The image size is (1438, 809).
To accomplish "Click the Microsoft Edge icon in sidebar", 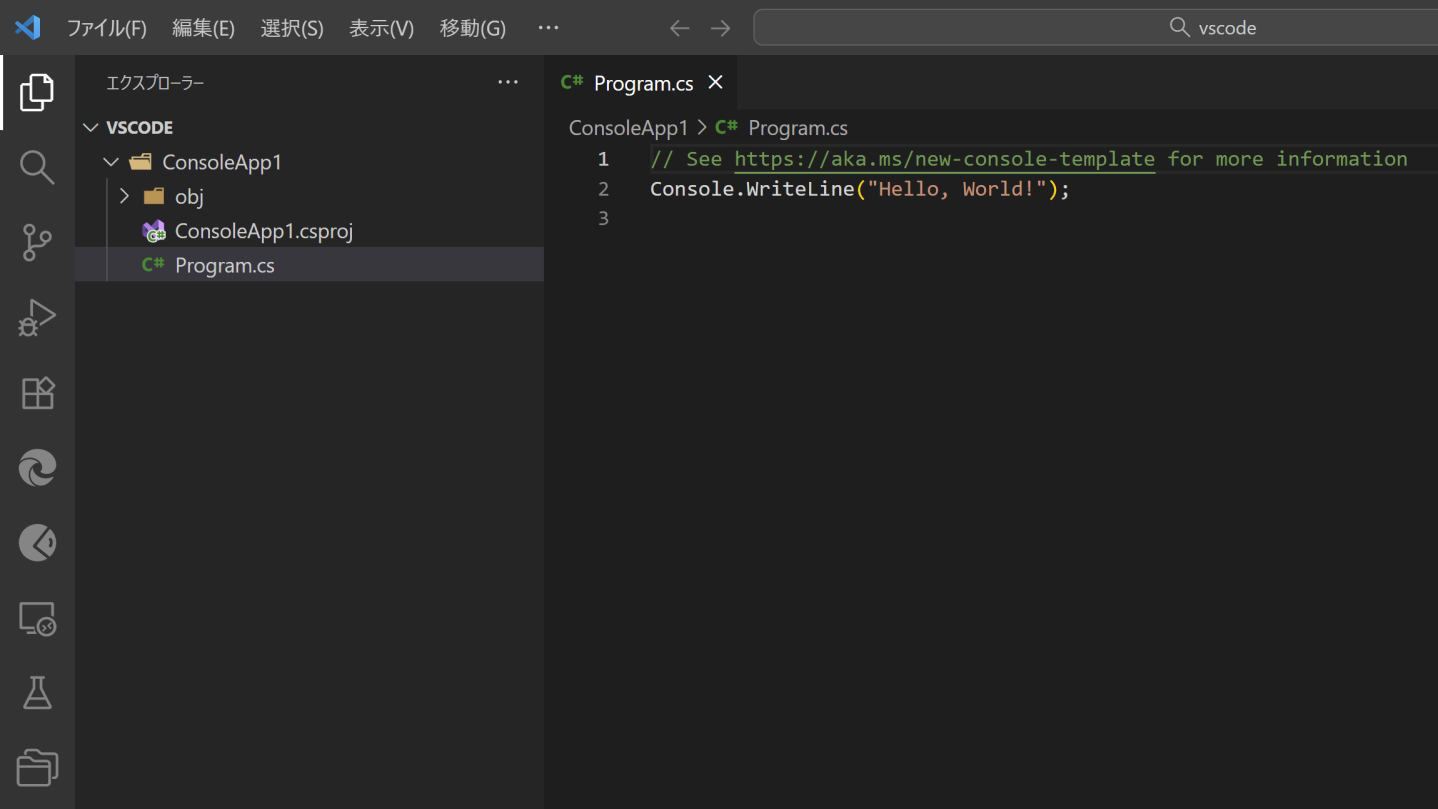I will pos(37,468).
